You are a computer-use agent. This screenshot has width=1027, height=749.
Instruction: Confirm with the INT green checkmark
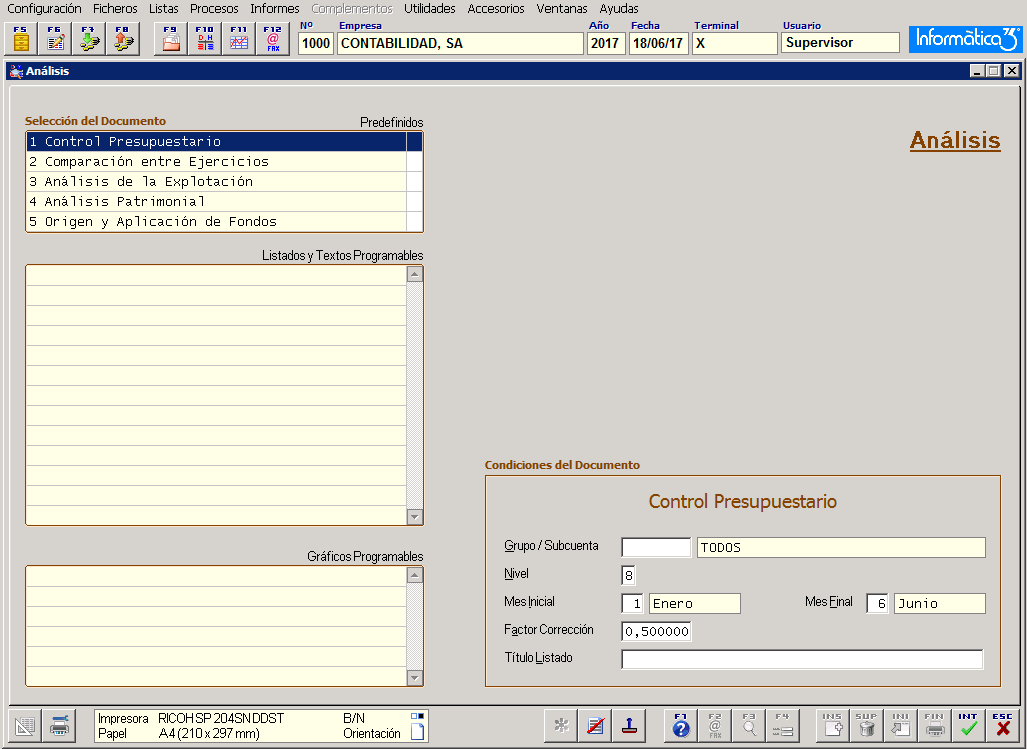(969, 725)
